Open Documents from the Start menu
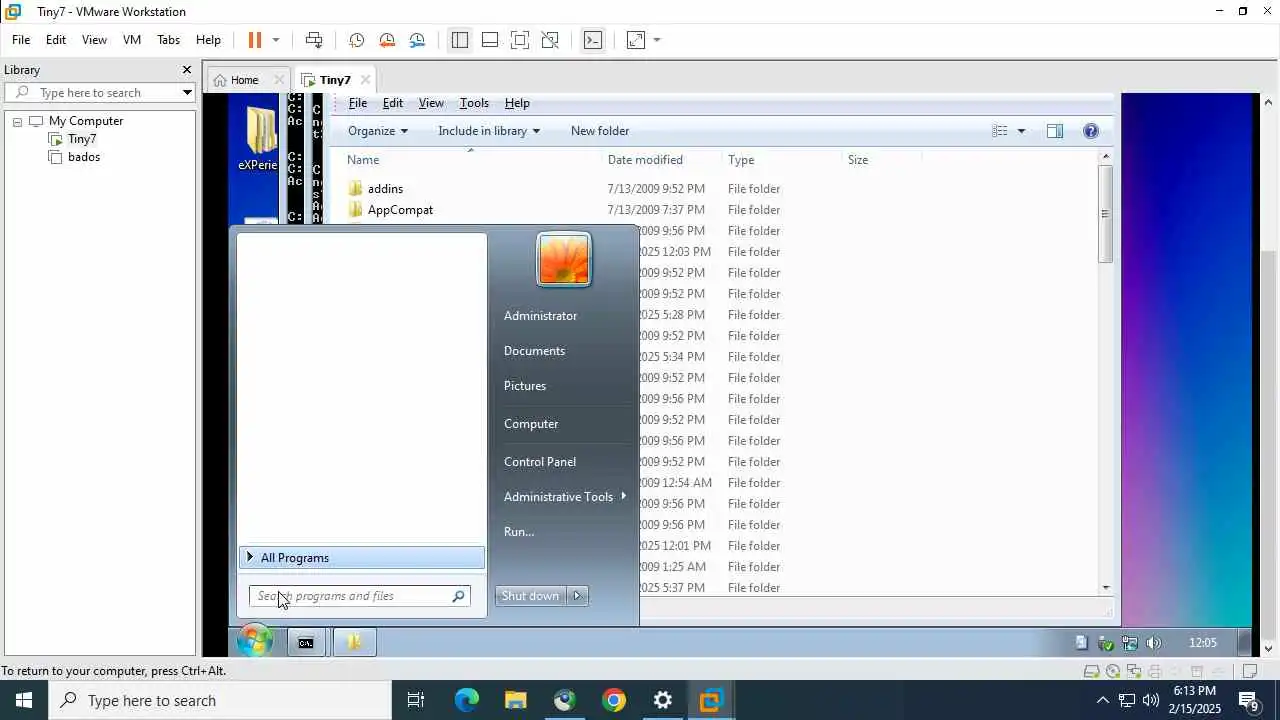Viewport: 1280px width, 720px height. pos(535,351)
